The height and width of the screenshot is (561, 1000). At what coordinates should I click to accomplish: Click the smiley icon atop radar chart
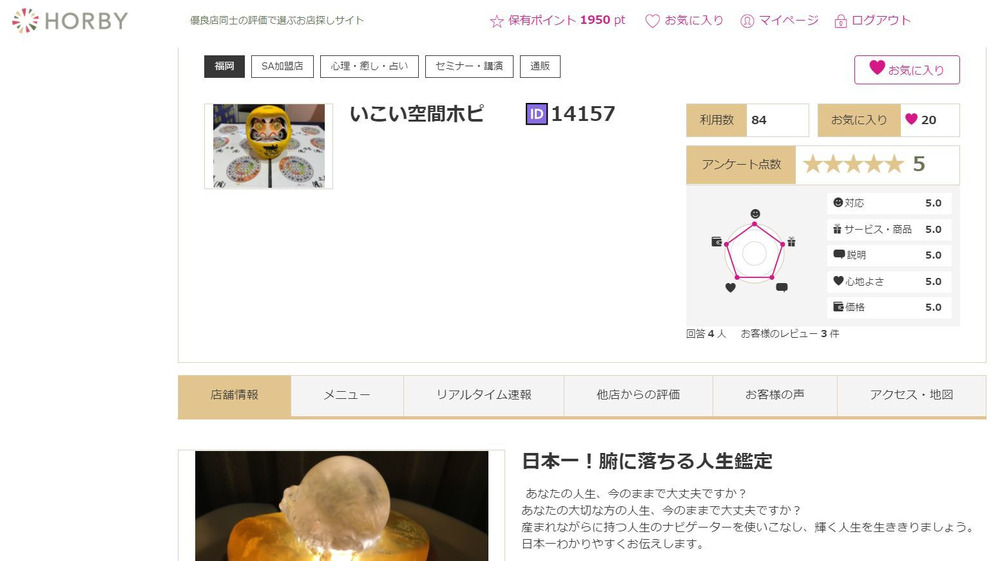point(755,214)
